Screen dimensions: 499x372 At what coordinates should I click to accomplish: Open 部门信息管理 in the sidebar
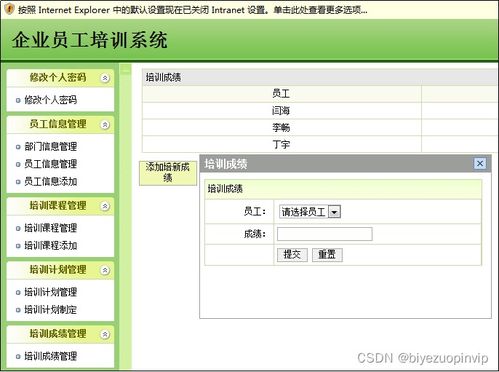pos(51,146)
